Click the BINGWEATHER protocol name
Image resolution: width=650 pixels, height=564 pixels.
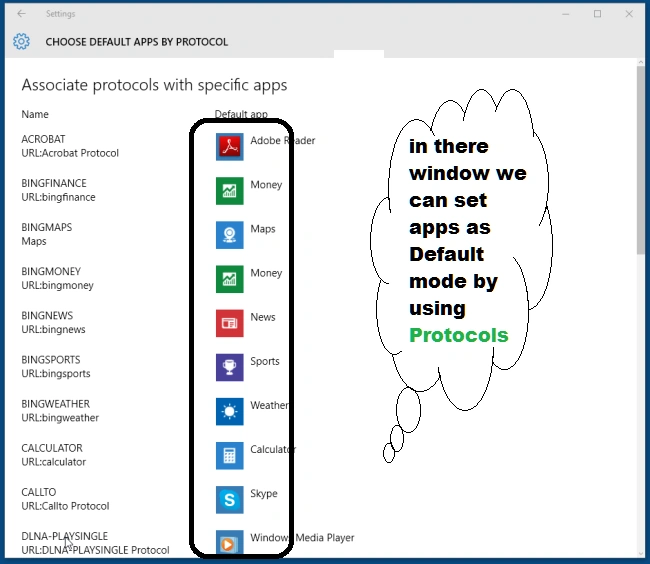pos(56,404)
